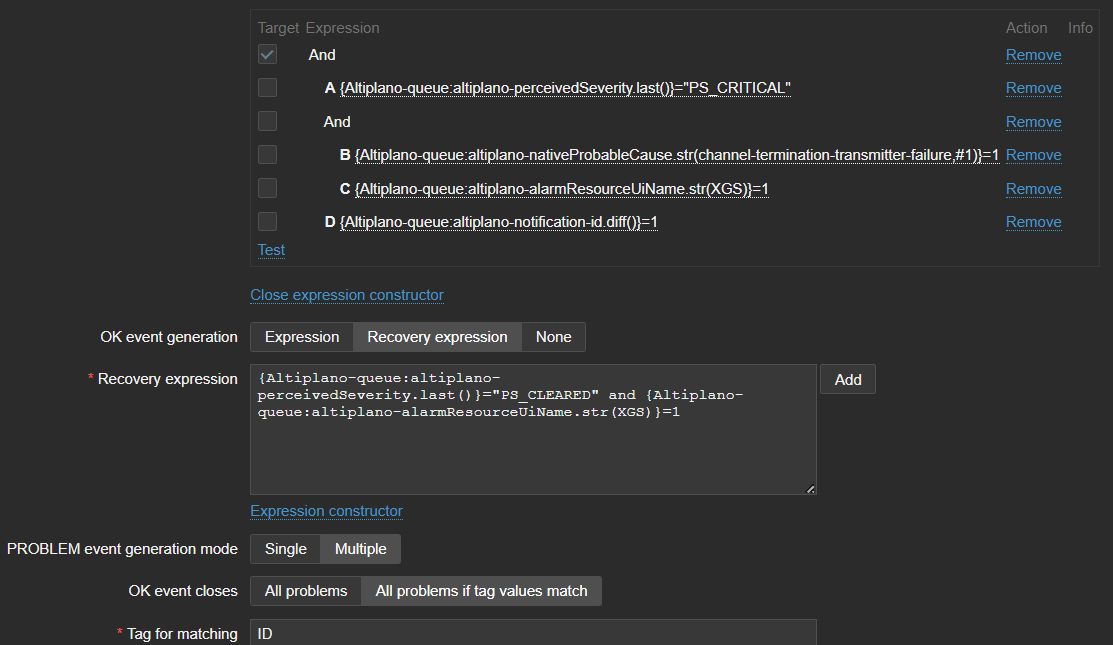Remove expression D notification-id diff row
This screenshot has height=645, width=1113.
1033,222
